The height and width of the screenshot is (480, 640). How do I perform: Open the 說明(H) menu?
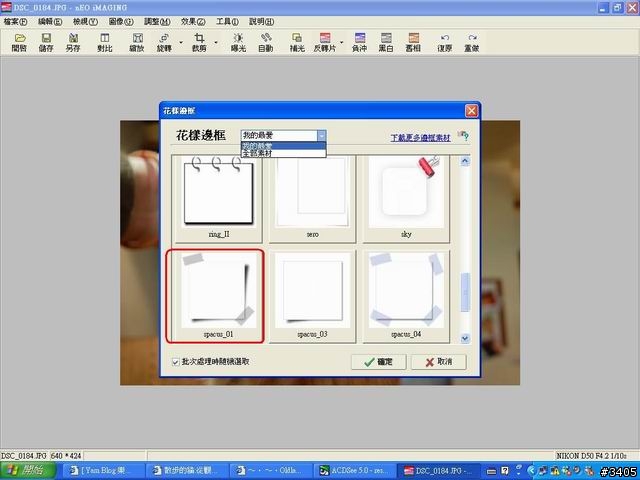click(262, 22)
